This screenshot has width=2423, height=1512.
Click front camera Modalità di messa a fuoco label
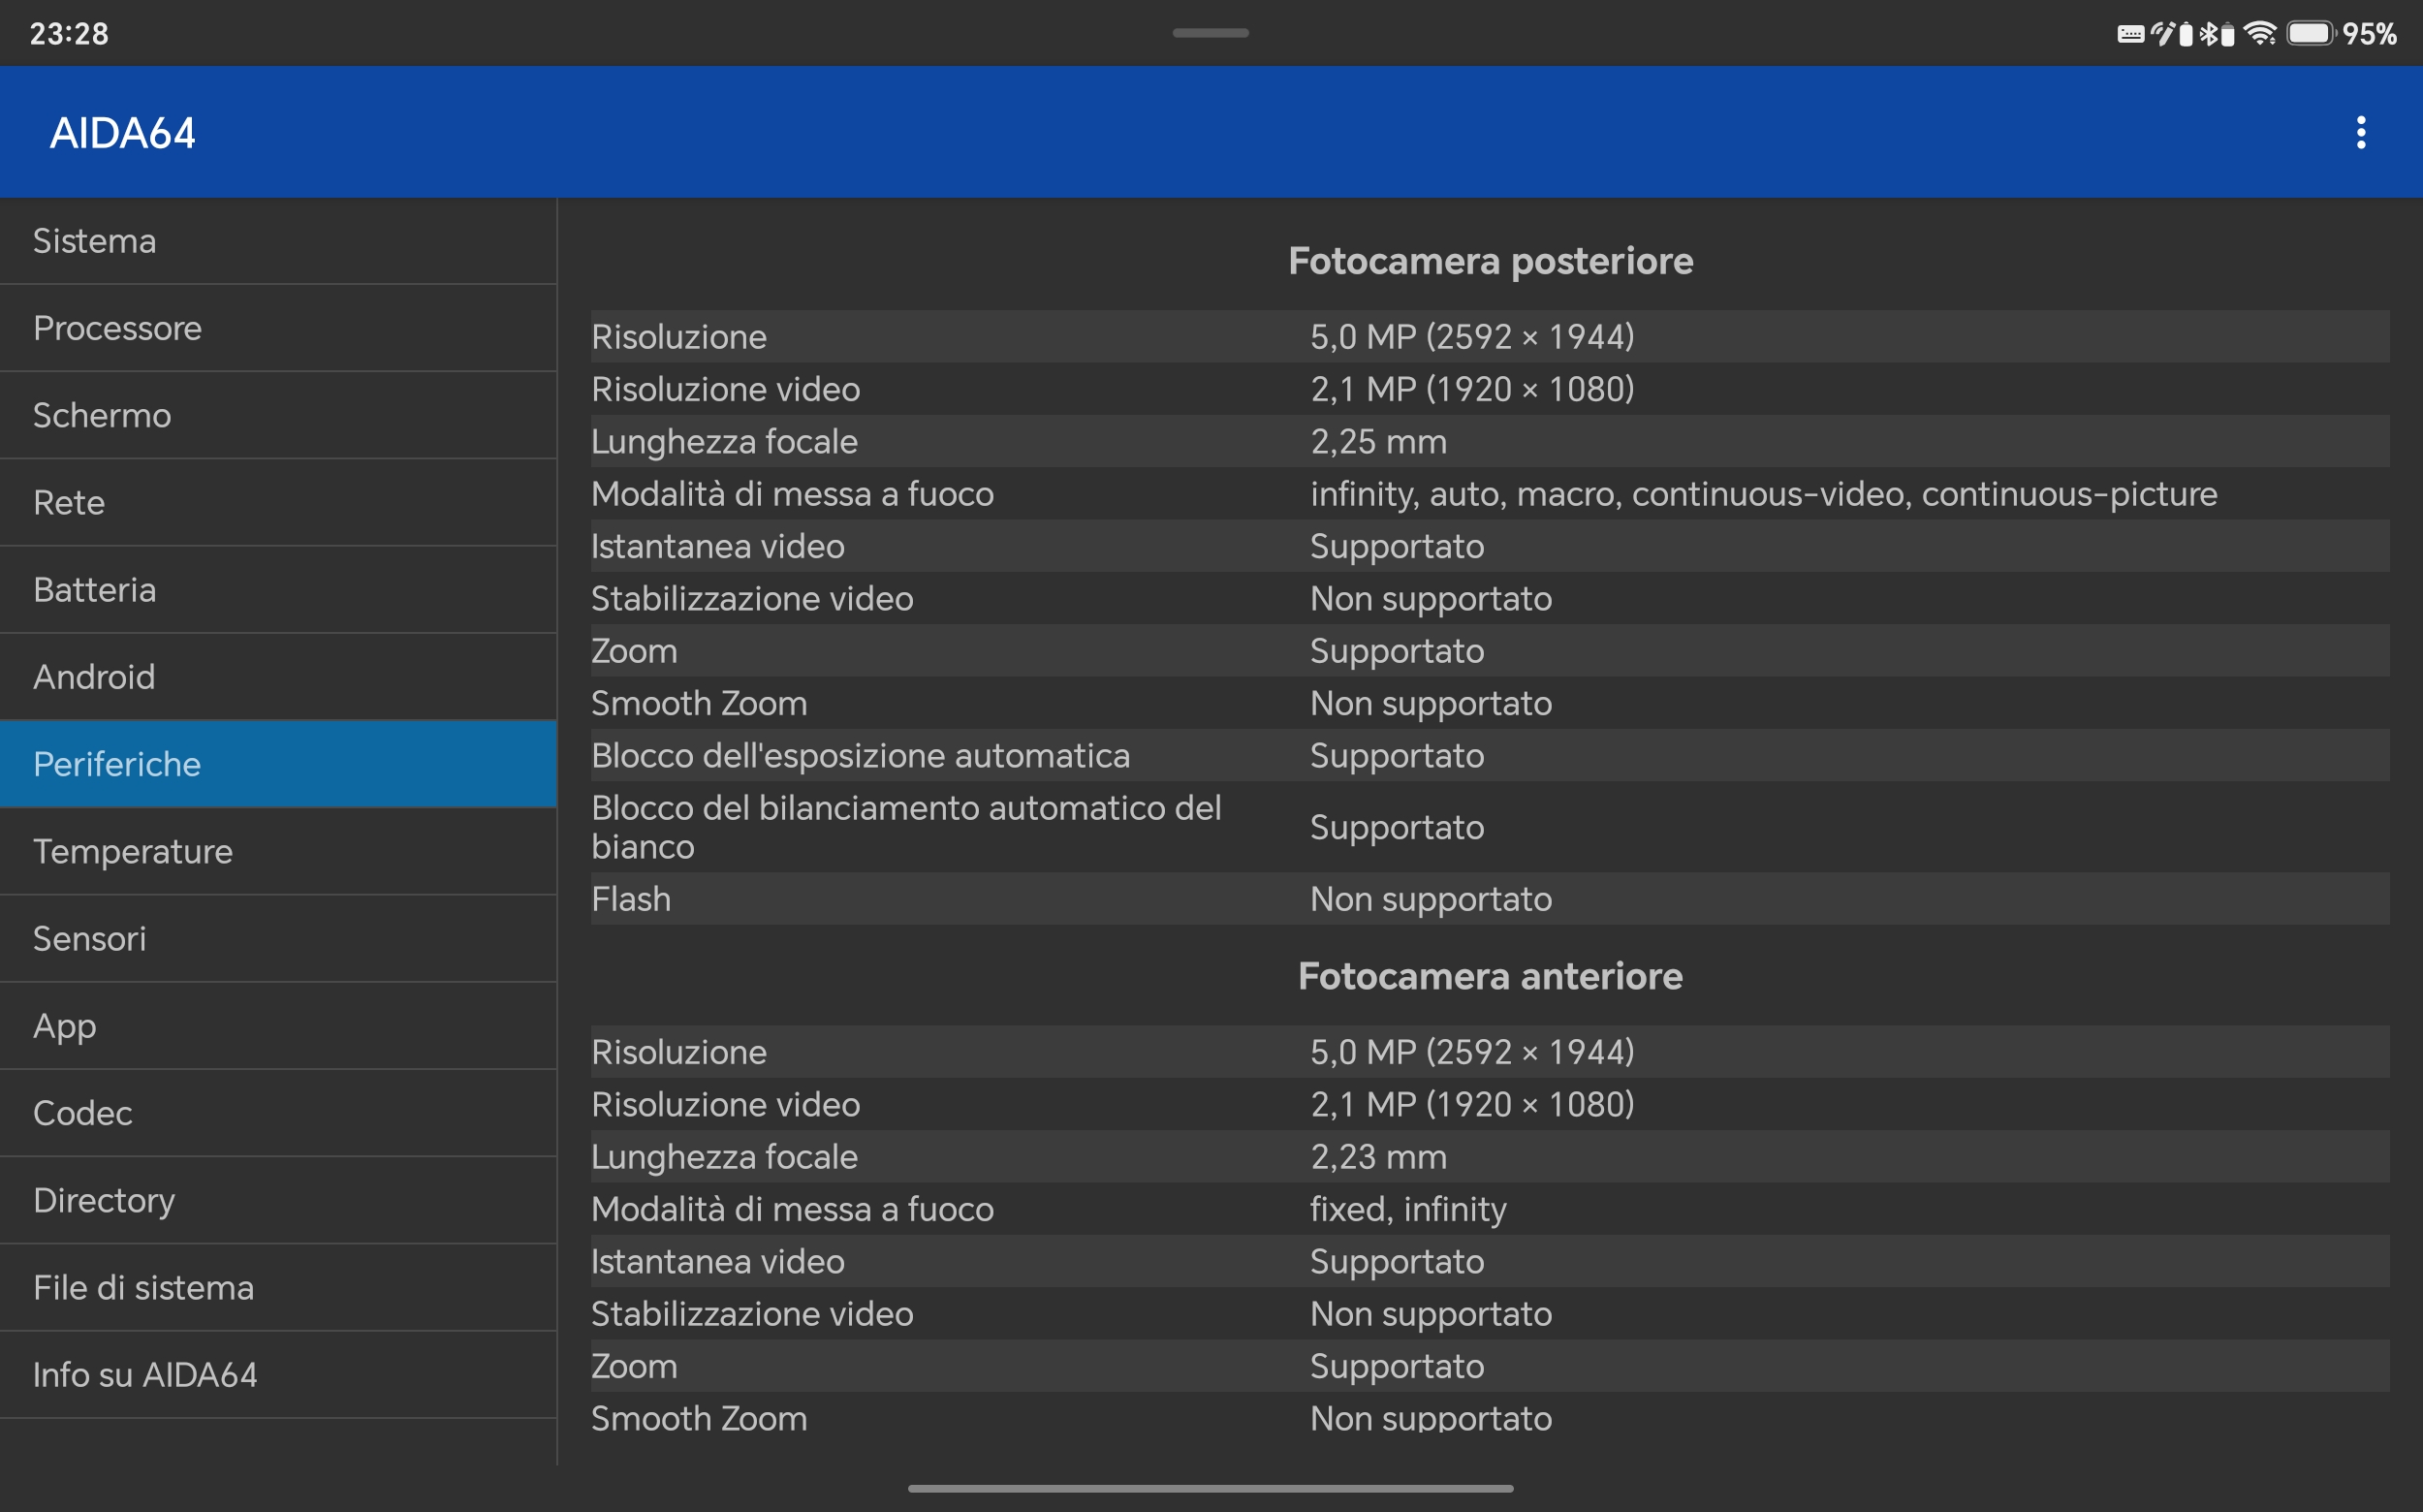(x=792, y=1209)
